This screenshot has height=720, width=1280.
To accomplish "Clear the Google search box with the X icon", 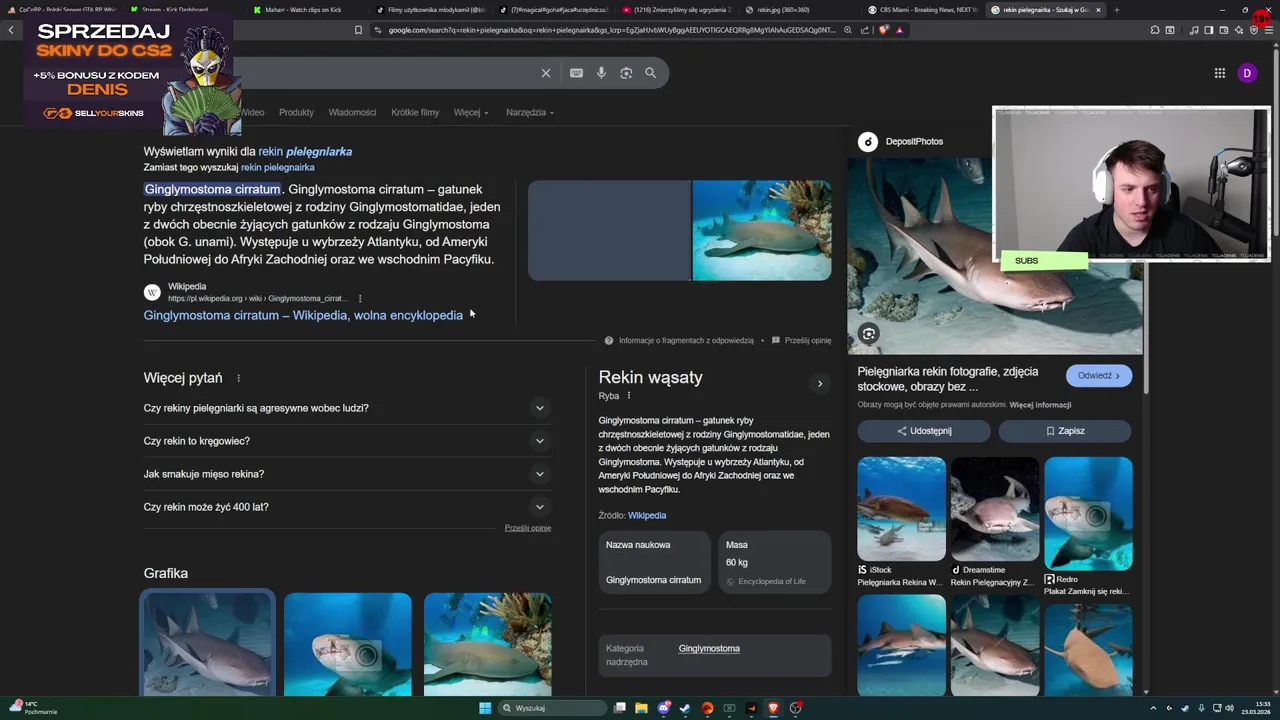I will [x=546, y=73].
